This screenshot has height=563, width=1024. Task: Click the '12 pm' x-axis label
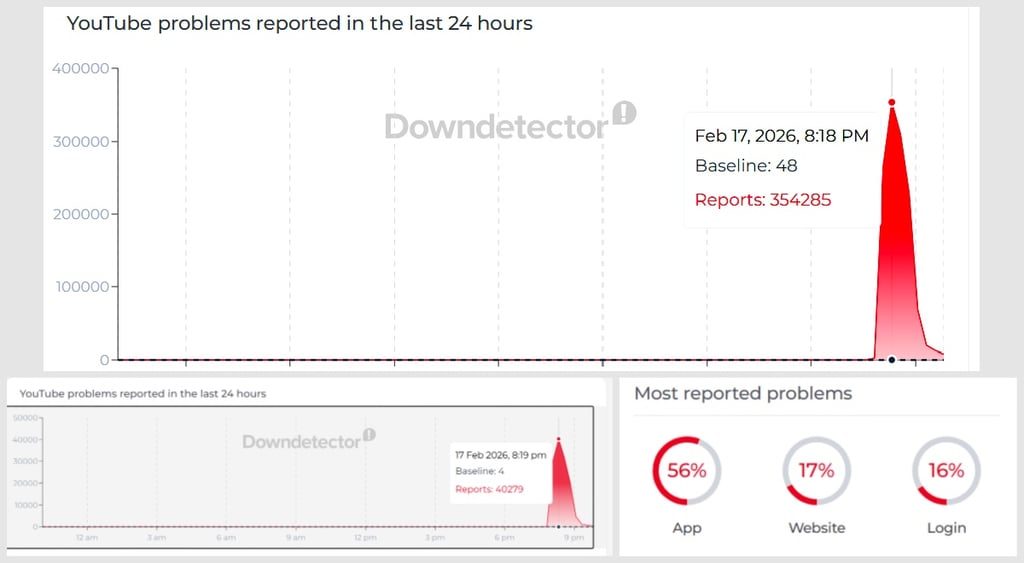point(365,538)
